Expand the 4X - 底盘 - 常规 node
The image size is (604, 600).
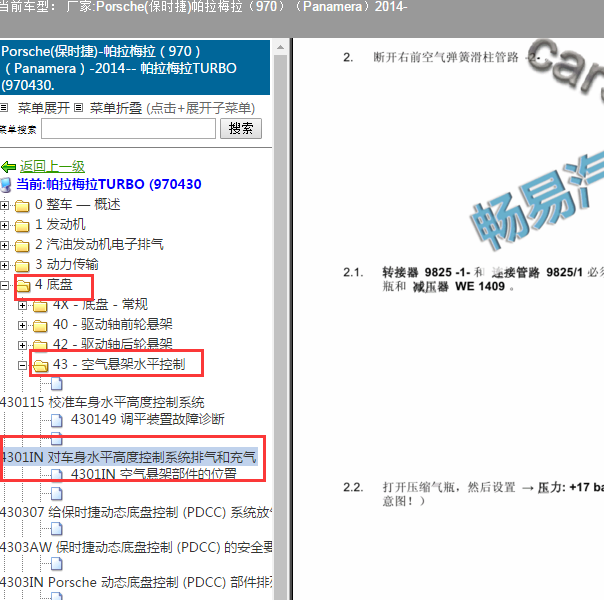coord(22,305)
